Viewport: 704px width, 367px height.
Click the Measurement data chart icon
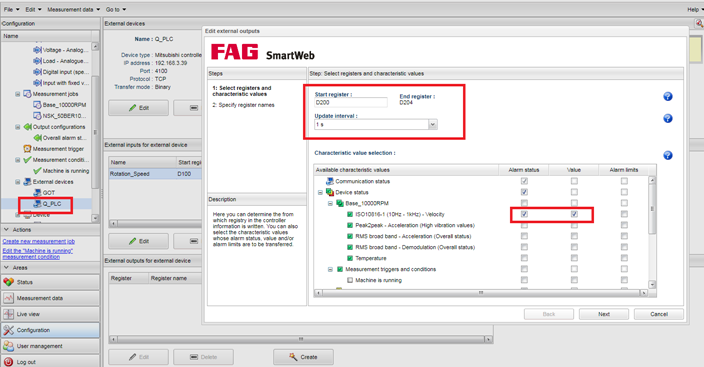click(8, 298)
